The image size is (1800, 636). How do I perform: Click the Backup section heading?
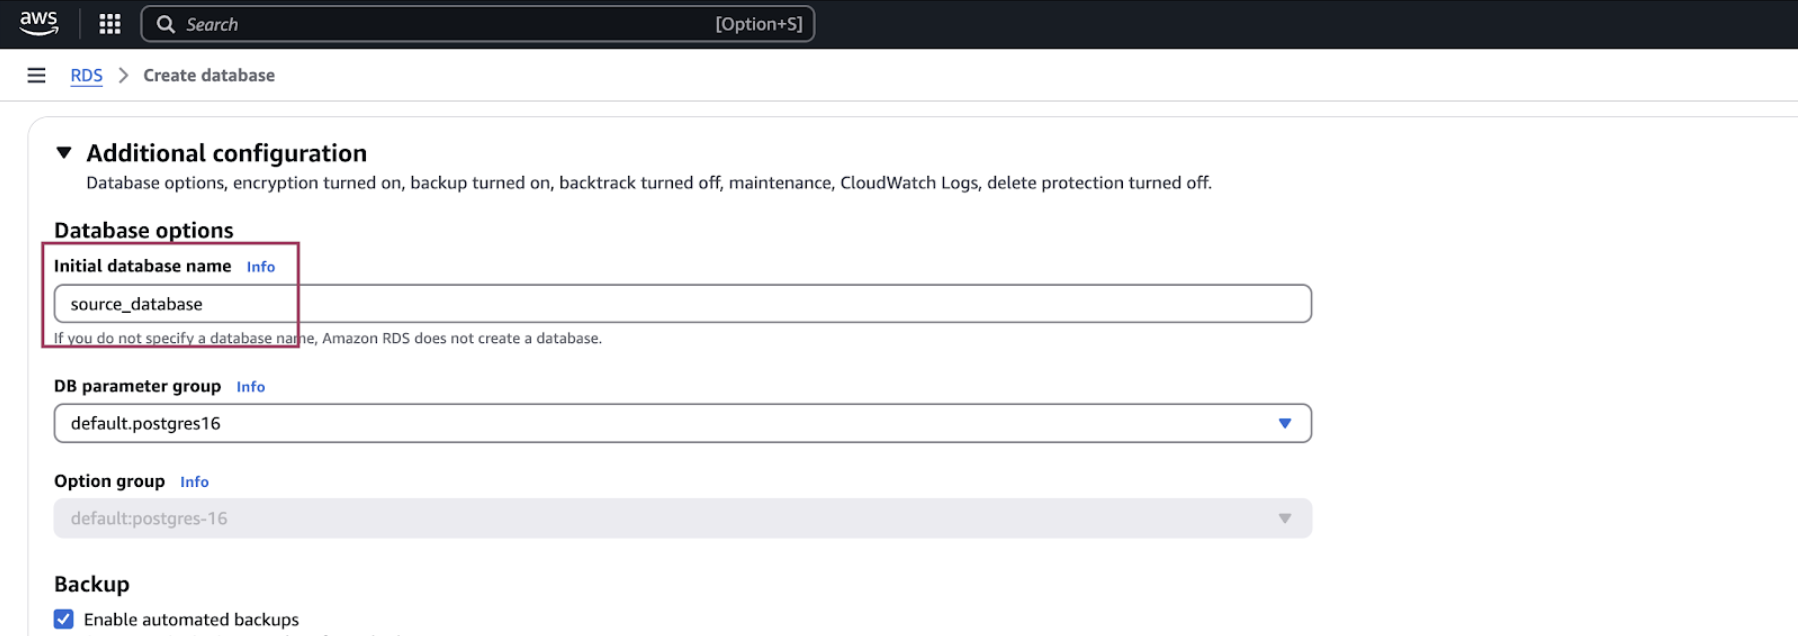point(92,584)
